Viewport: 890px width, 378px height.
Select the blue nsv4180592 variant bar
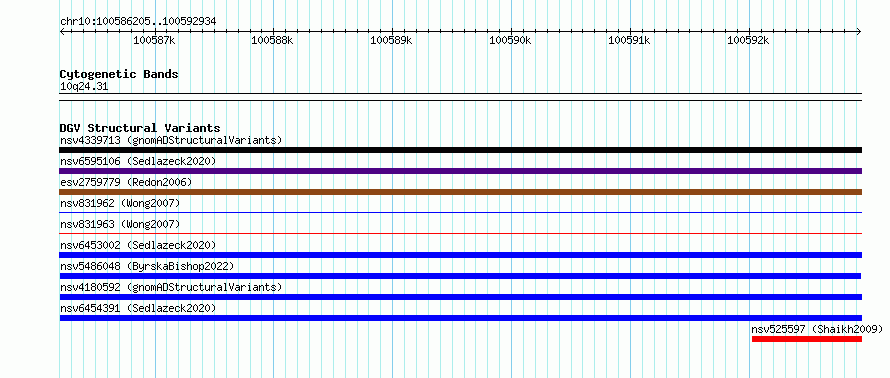(x=460, y=297)
